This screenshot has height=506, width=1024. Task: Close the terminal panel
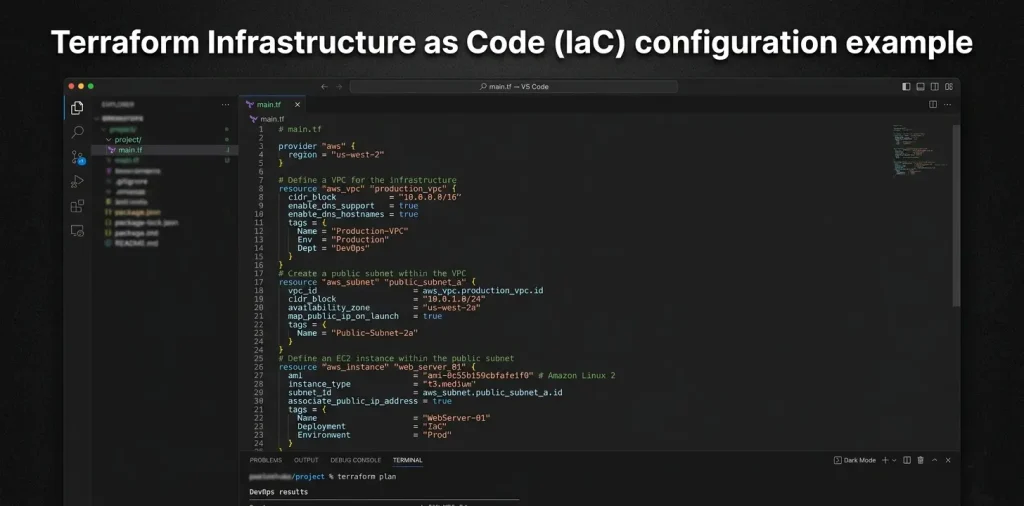(948, 460)
